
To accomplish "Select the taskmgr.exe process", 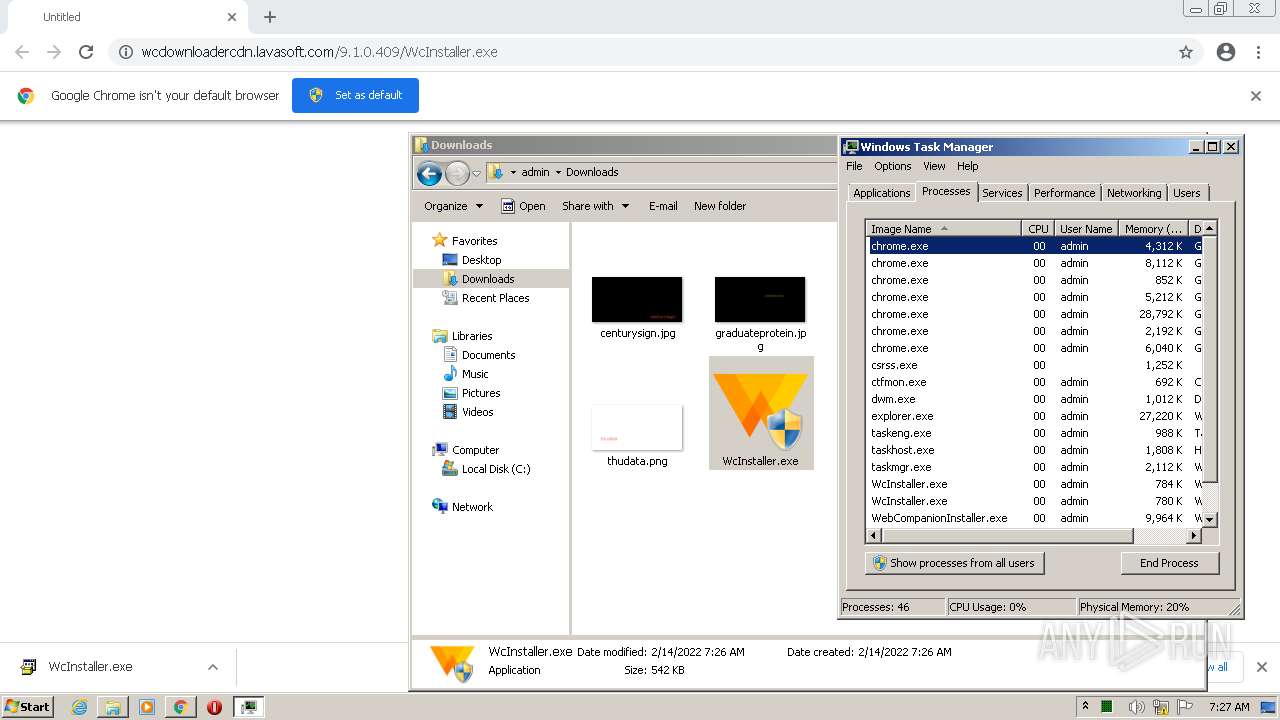I will (1033, 467).
